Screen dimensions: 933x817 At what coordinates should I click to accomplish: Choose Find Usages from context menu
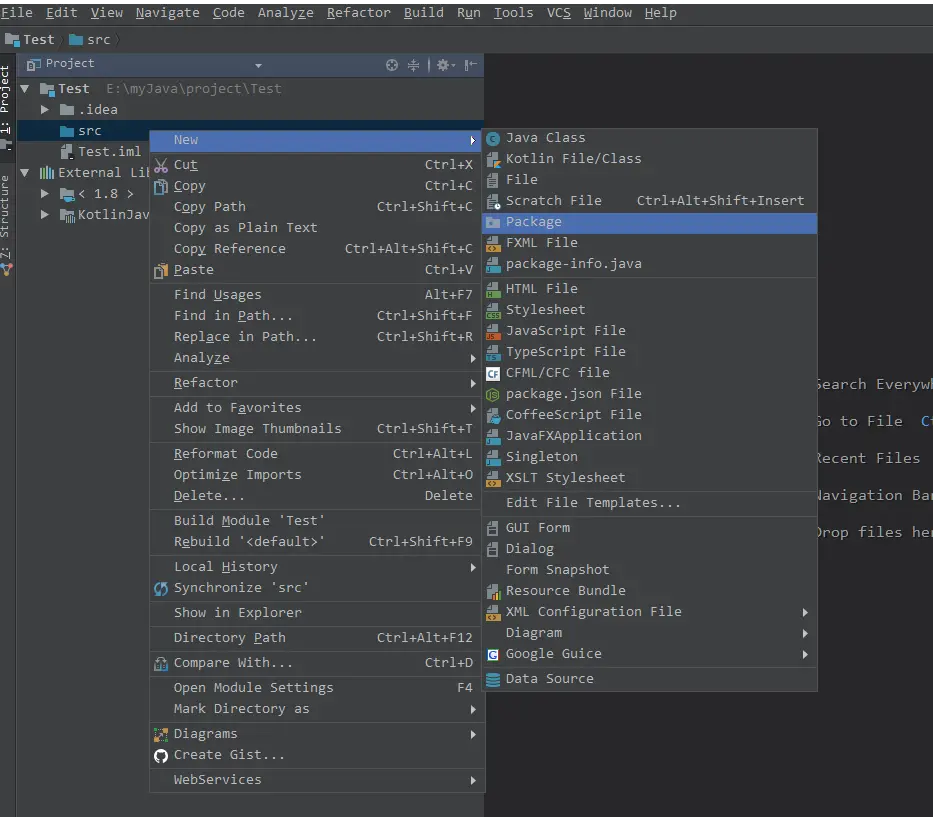(x=317, y=295)
